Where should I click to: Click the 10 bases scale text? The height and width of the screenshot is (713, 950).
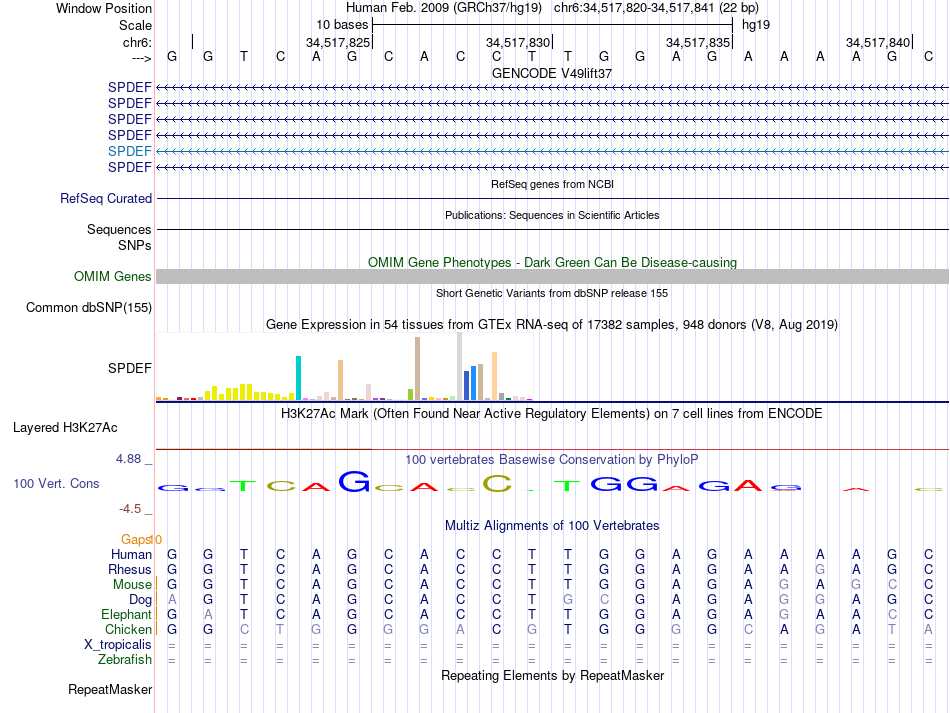pos(342,25)
